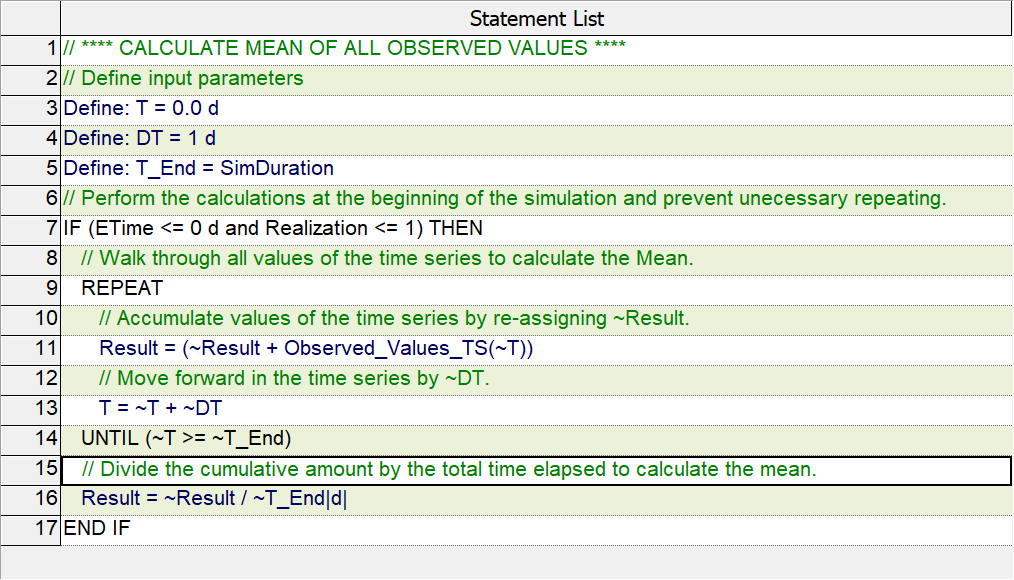Click the Statement List column header
The width and height of the screenshot is (1014, 580).
(x=536, y=18)
